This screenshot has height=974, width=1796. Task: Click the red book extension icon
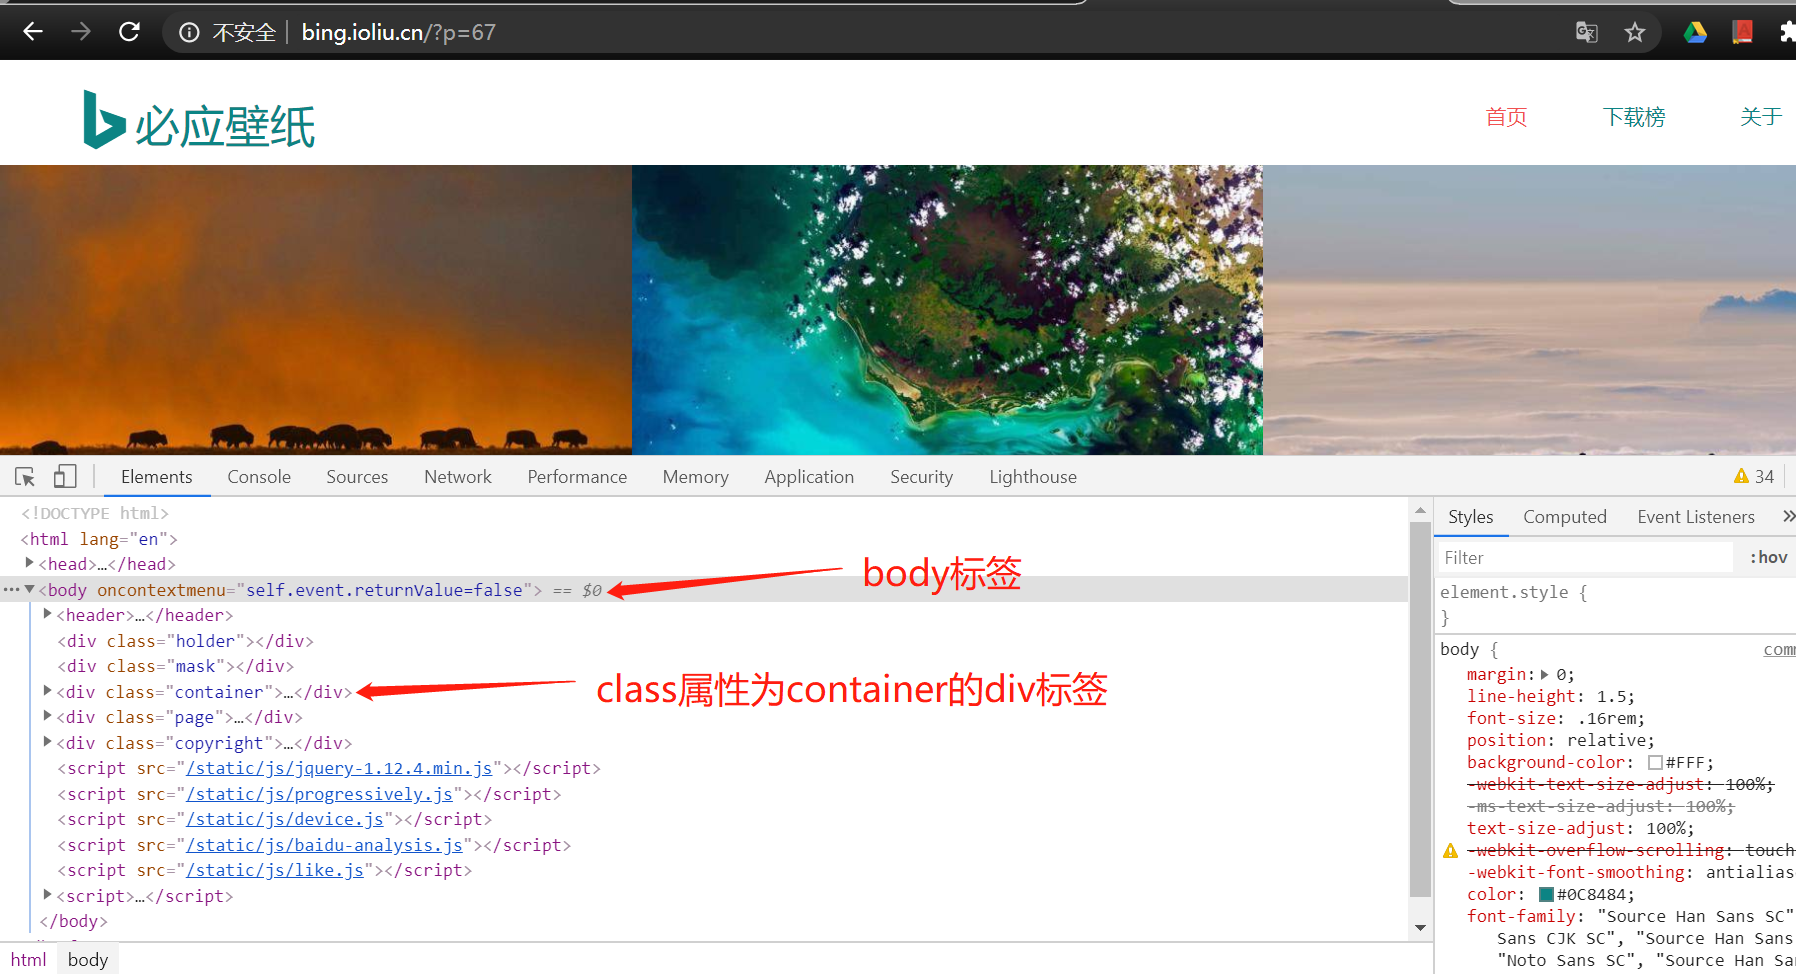1742,33
